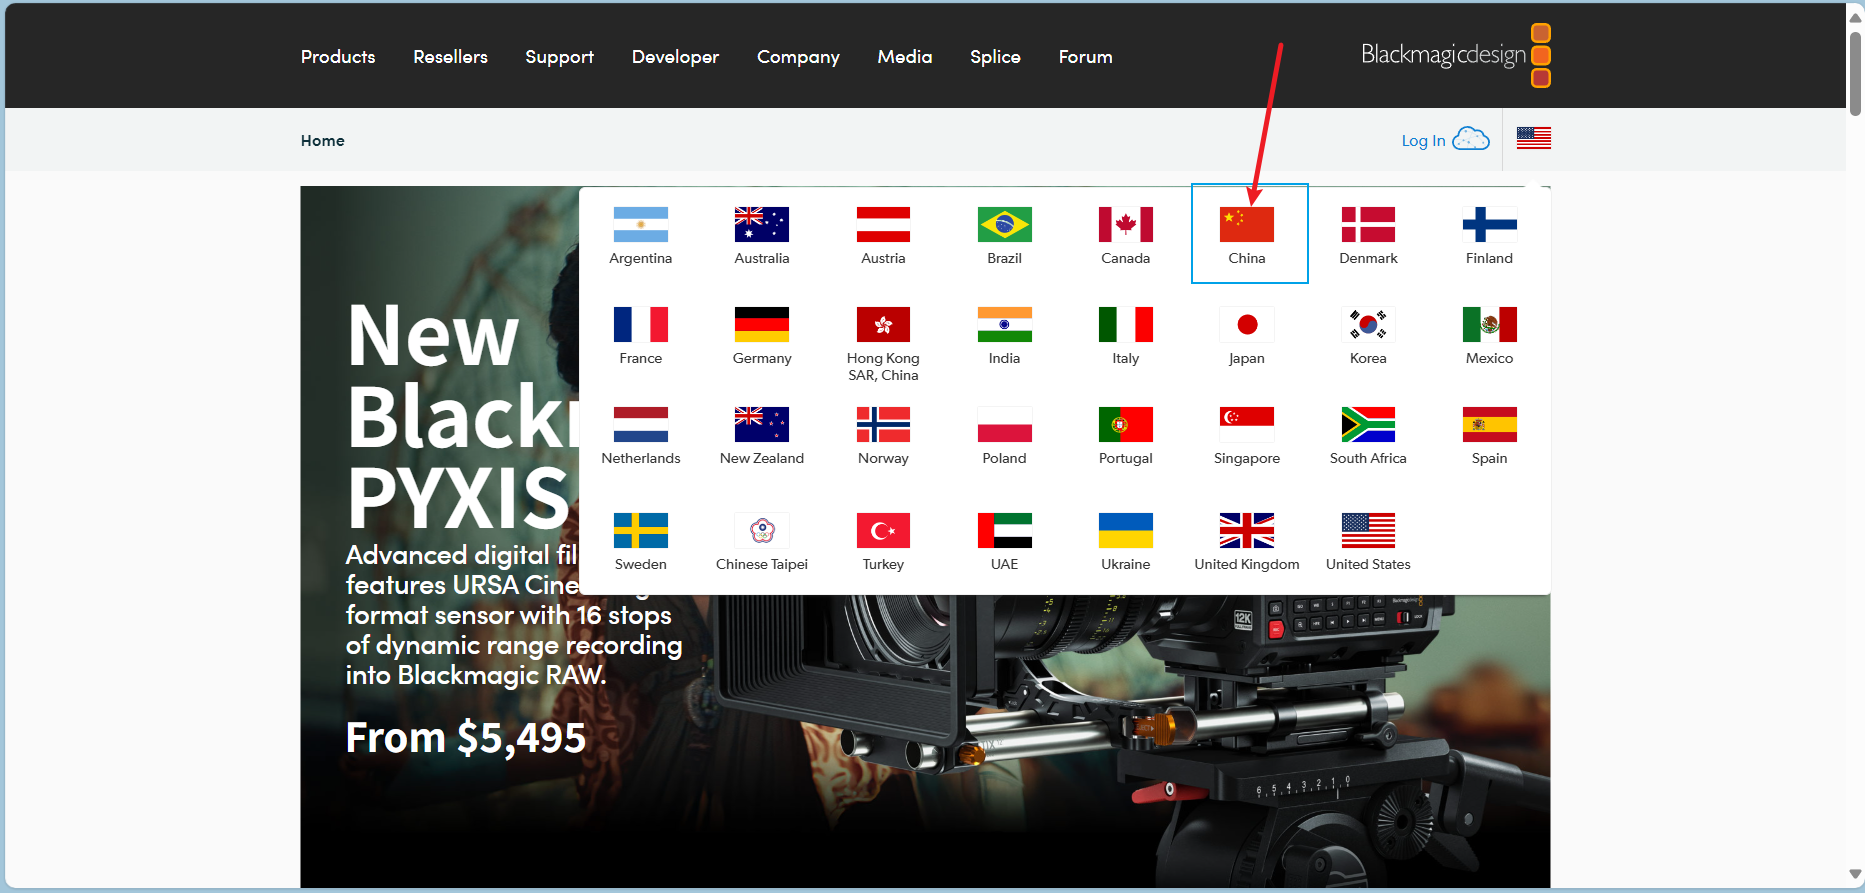The height and width of the screenshot is (893, 1865).
Task: Select the Hong Kong SAR flag
Action: click(x=883, y=324)
